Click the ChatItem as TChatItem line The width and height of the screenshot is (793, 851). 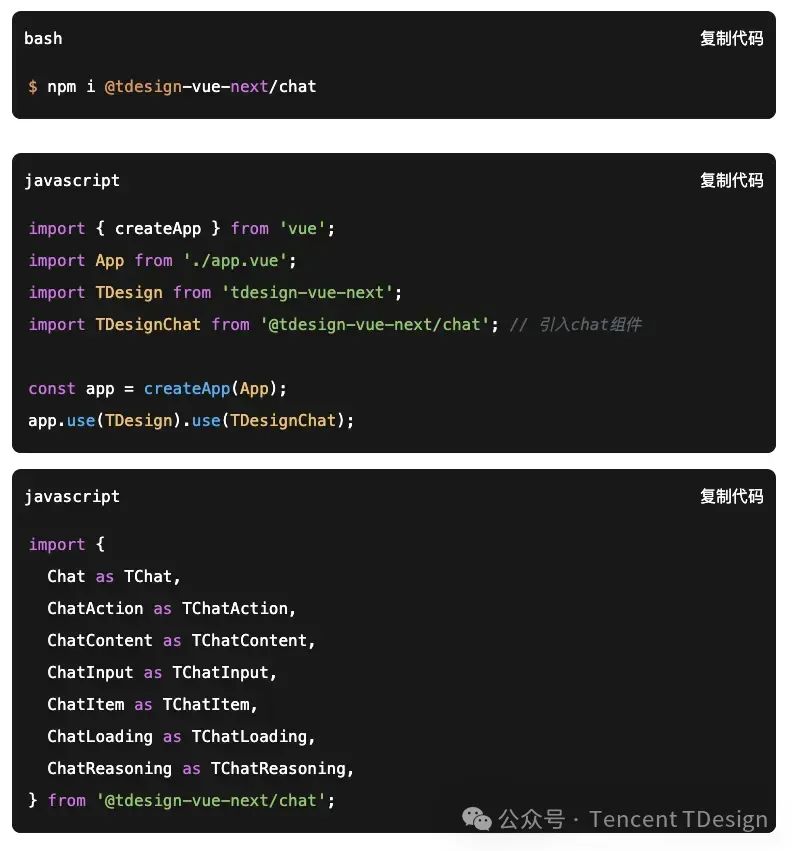[152, 705]
